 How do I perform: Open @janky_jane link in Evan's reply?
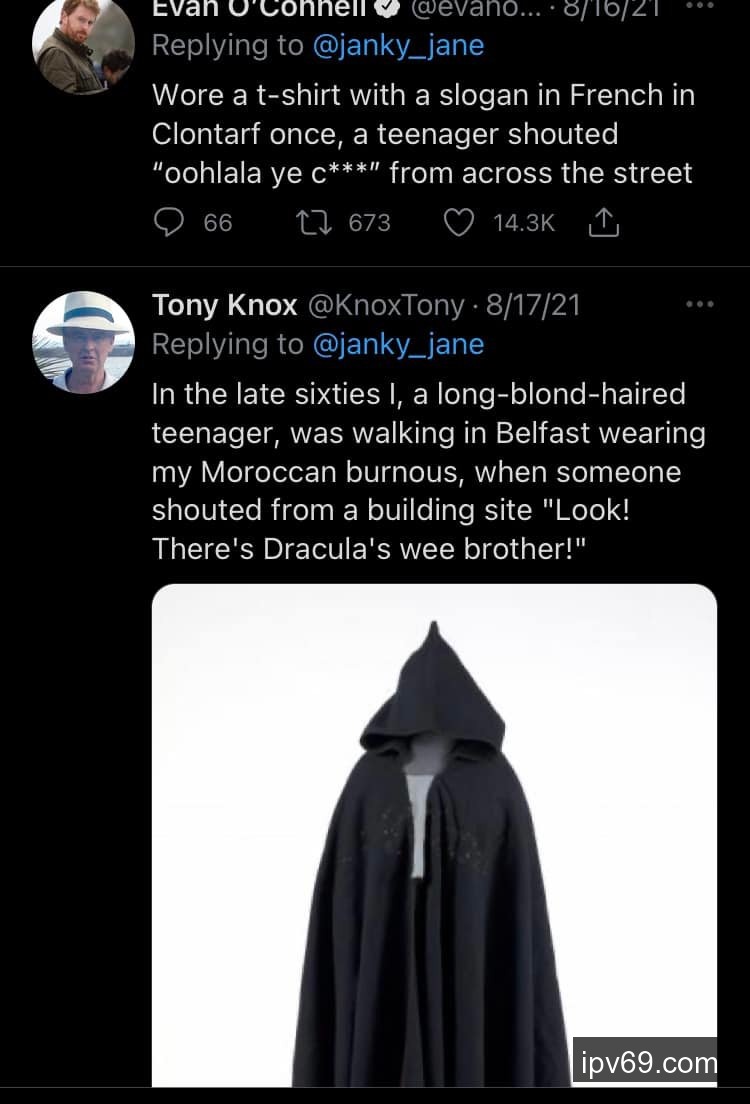tap(398, 46)
